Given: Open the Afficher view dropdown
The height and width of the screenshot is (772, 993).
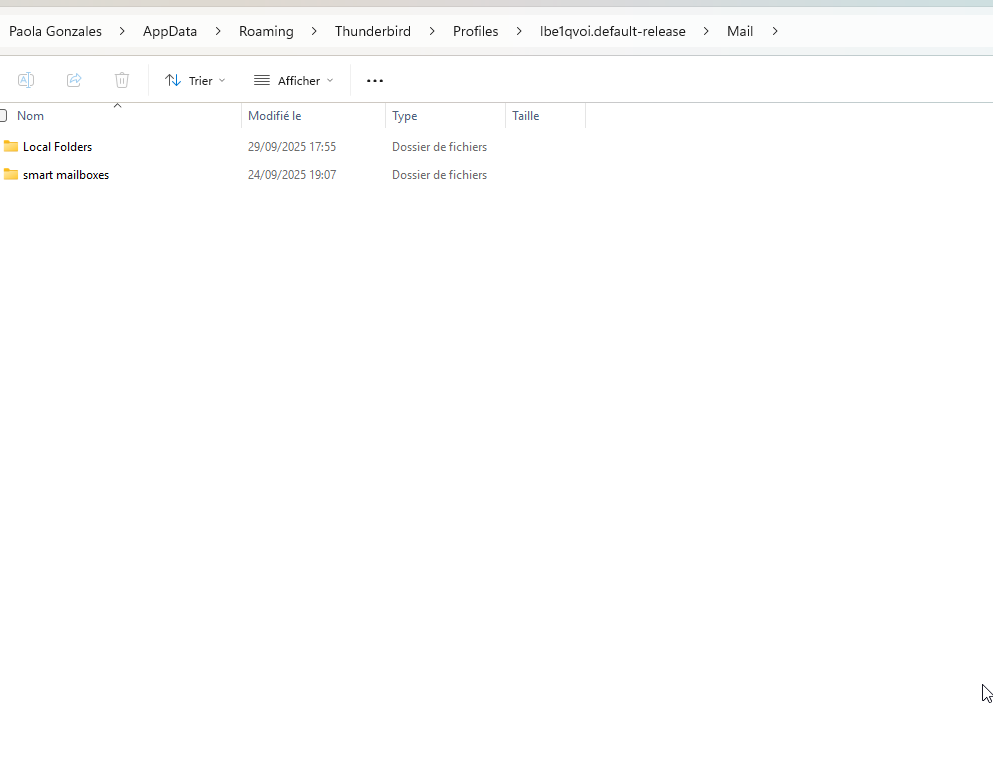Looking at the screenshot, I should point(293,80).
